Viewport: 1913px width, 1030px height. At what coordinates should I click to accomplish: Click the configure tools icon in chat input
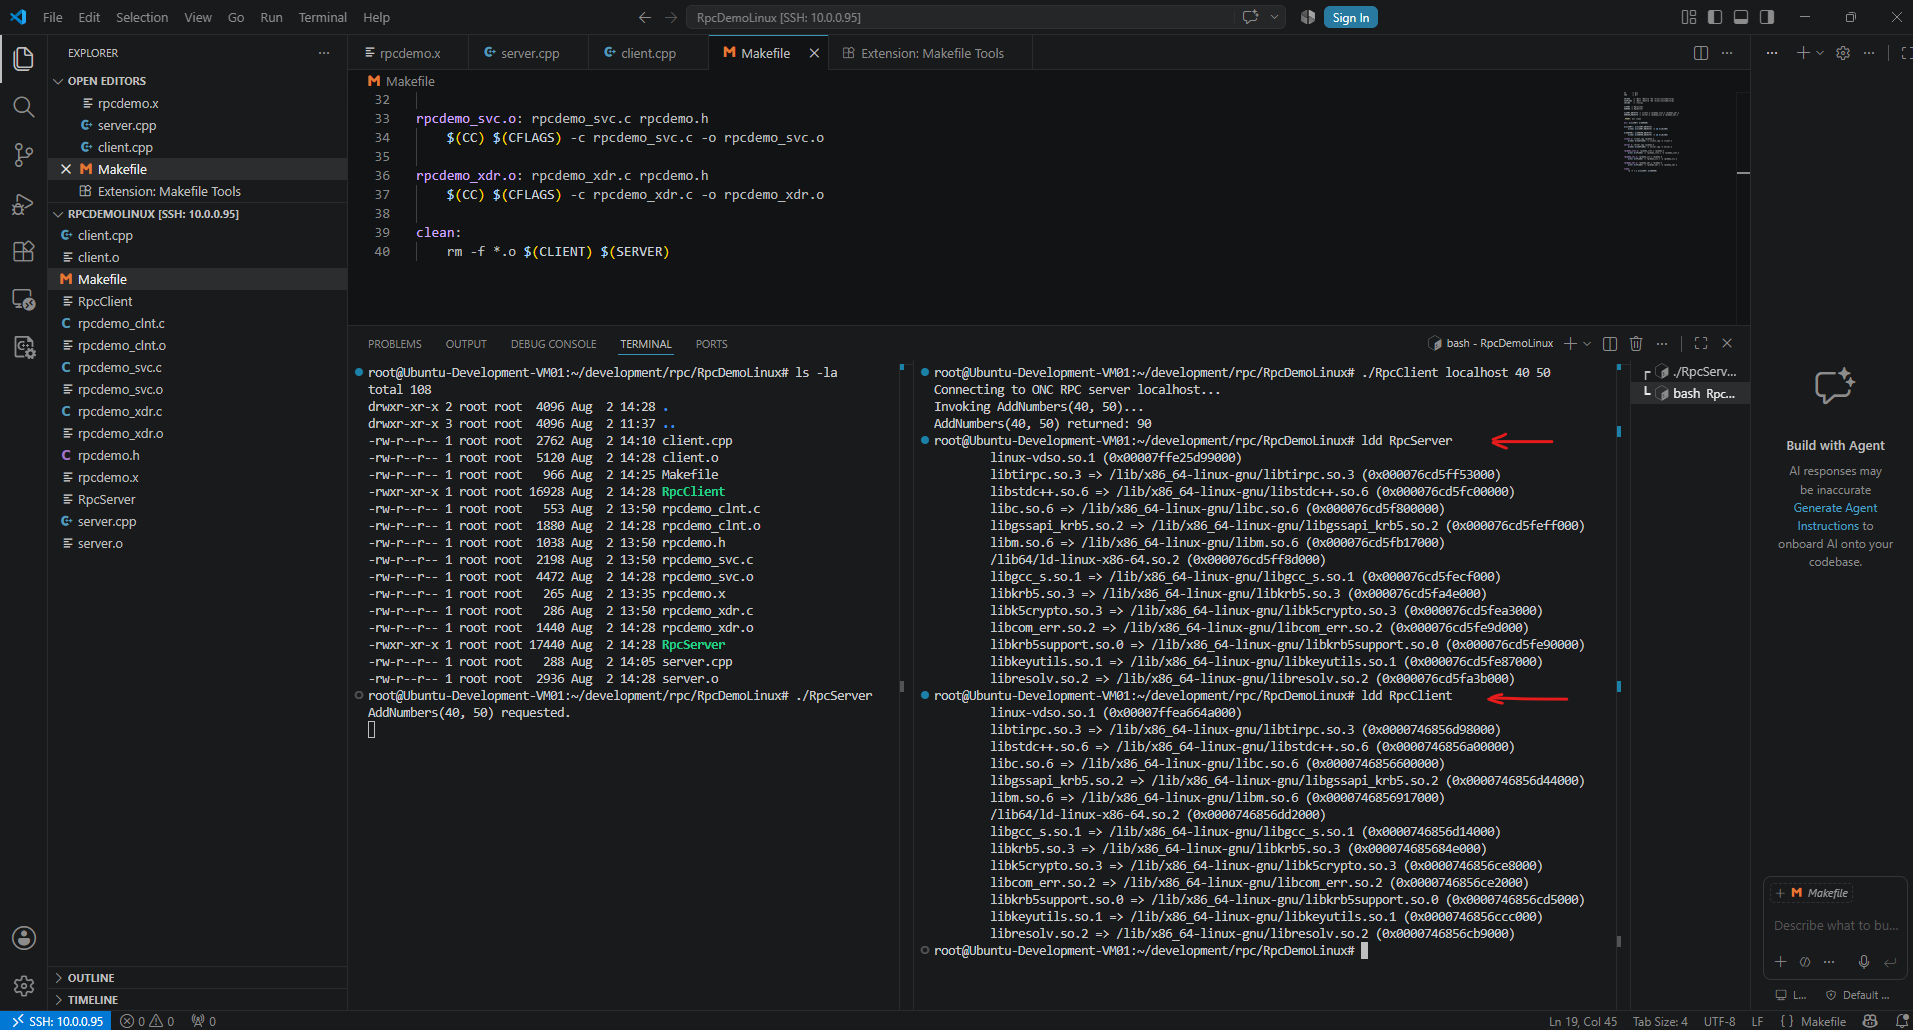click(1805, 962)
